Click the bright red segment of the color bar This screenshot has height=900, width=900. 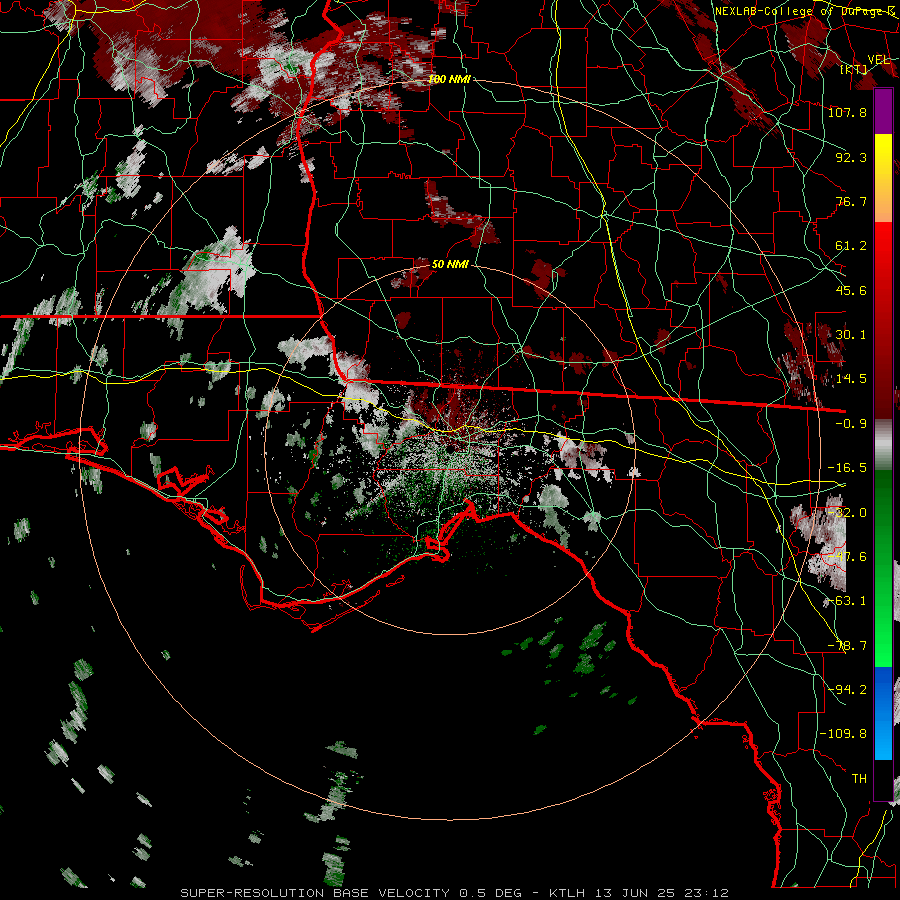pos(883,321)
